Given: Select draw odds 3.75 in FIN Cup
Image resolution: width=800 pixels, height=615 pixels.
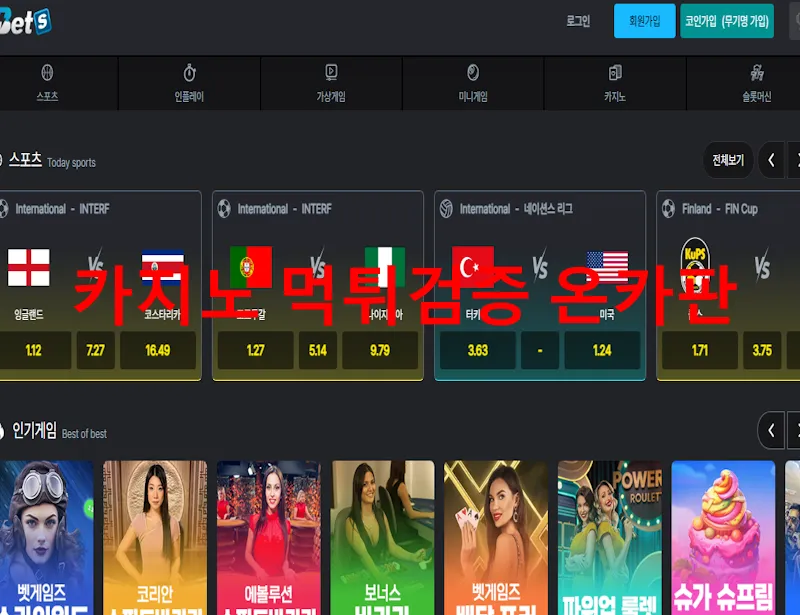Looking at the screenshot, I should (x=762, y=350).
